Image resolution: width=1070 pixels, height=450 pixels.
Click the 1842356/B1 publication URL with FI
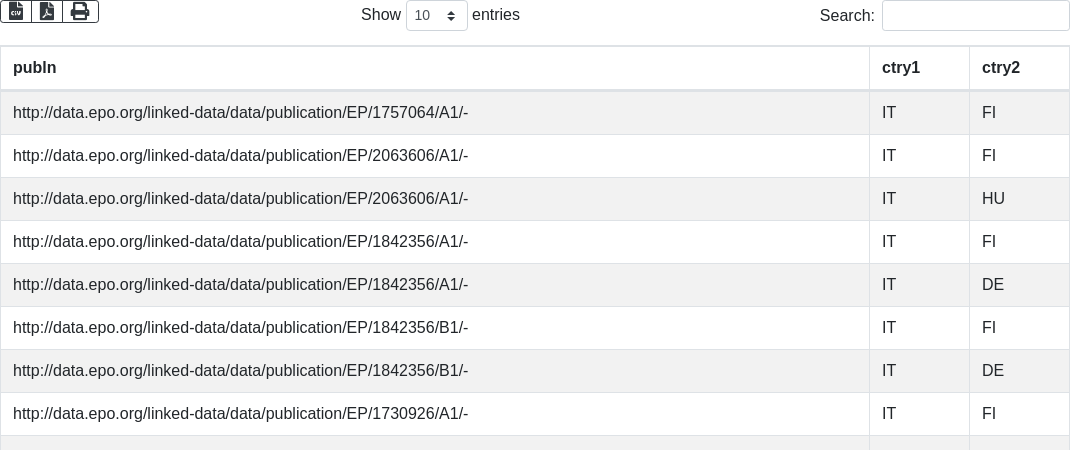240,328
